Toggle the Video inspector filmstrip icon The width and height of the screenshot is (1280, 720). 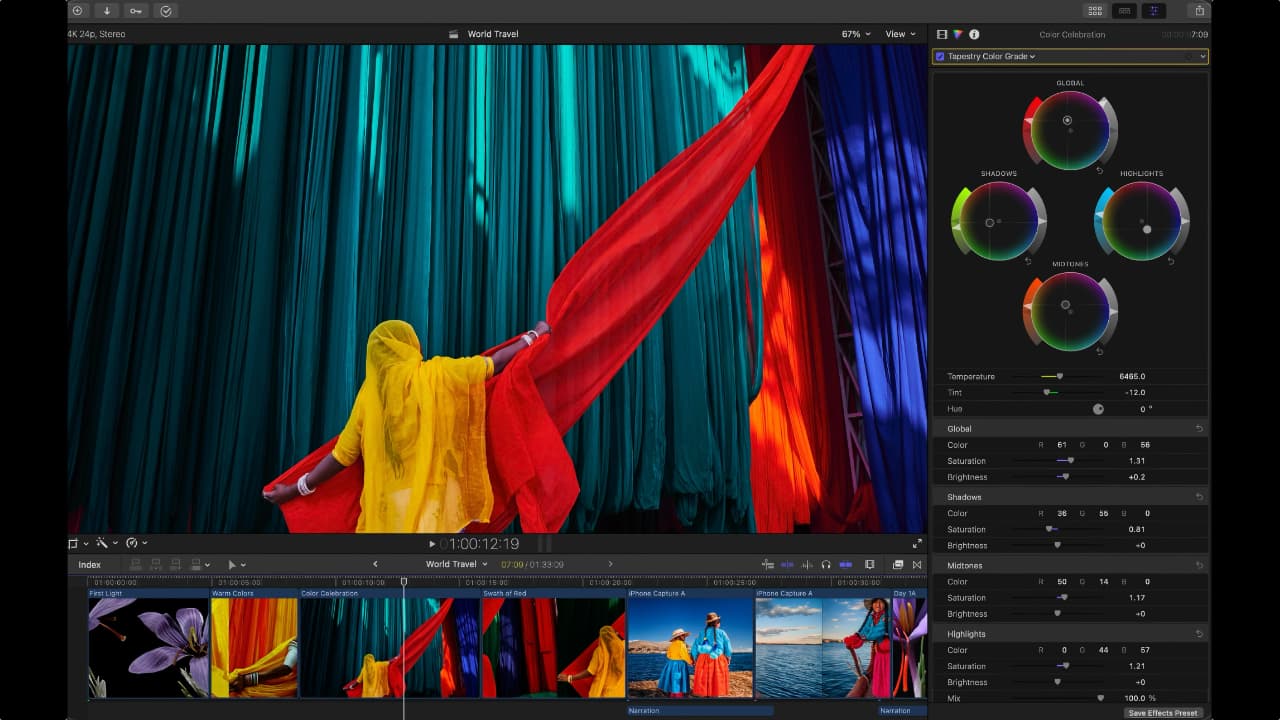tap(941, 33)
